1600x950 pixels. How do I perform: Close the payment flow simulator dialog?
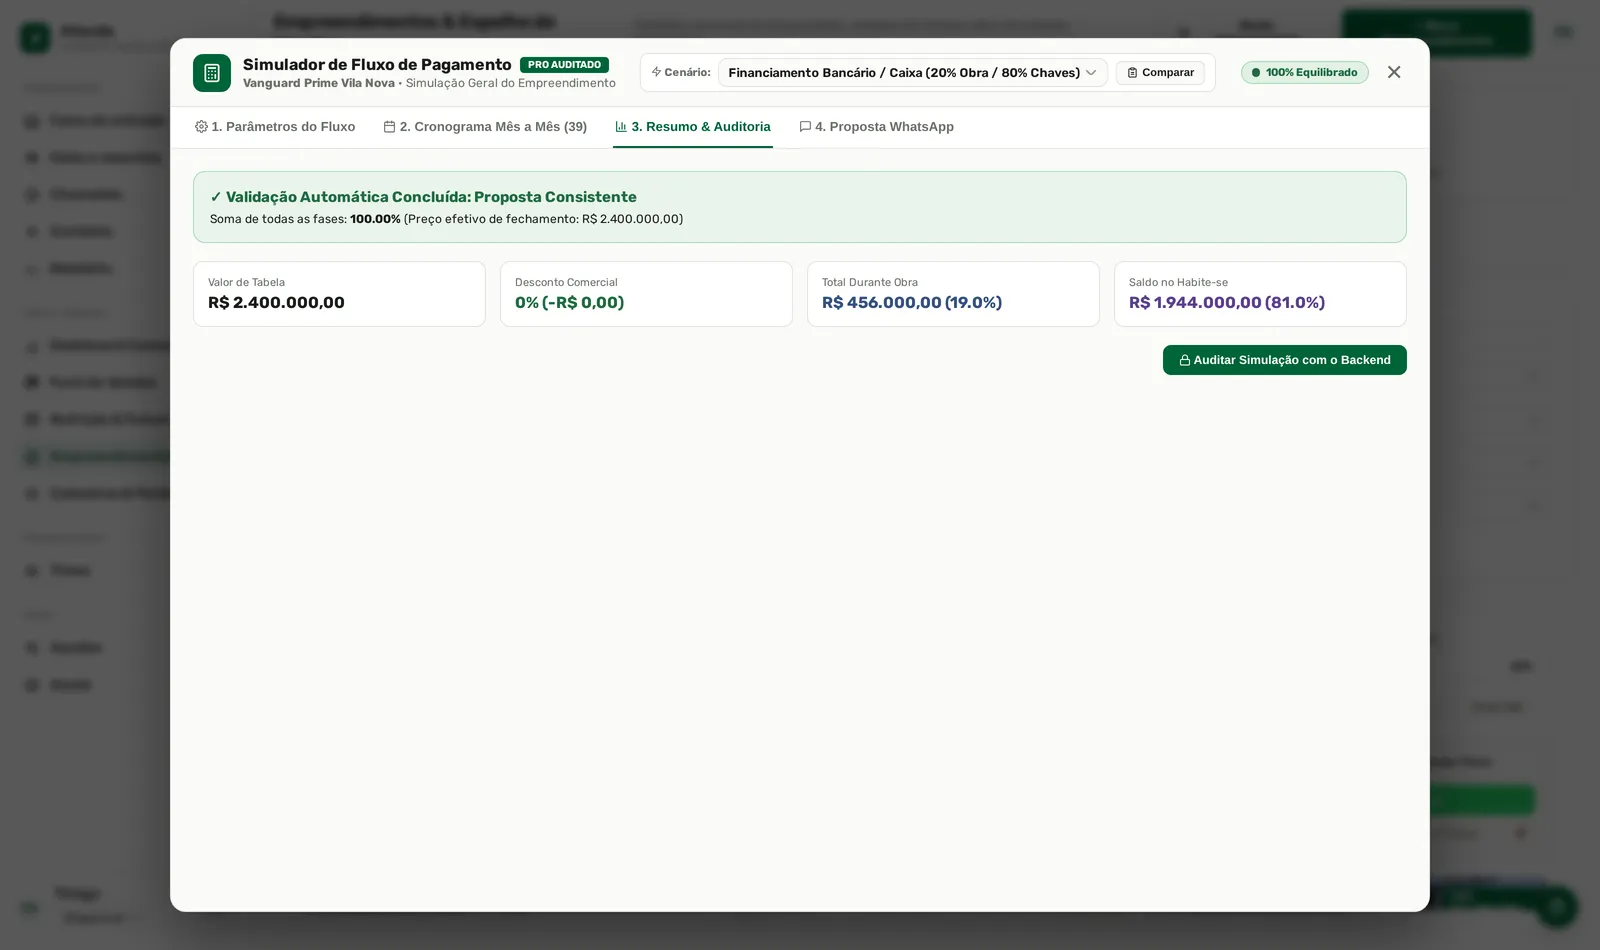pos(1394,72)
